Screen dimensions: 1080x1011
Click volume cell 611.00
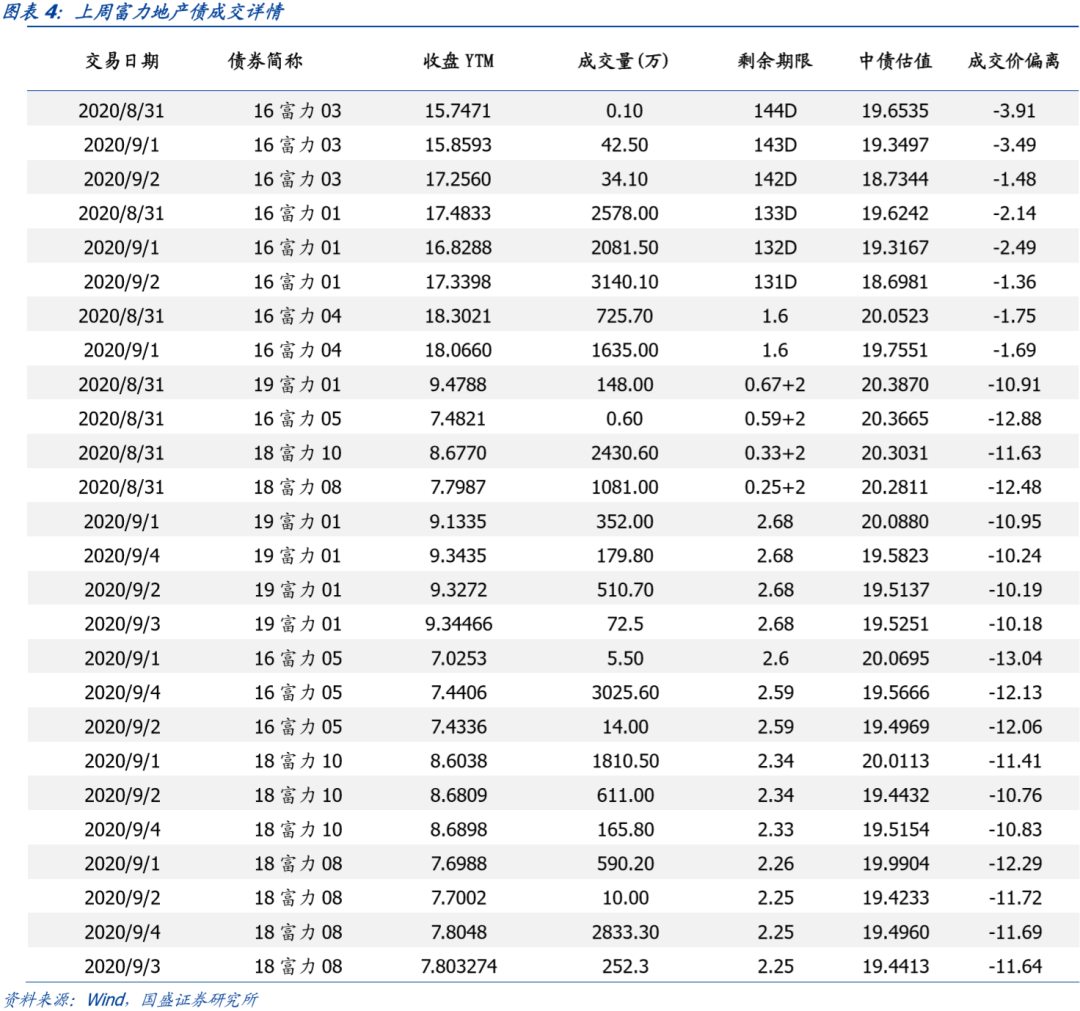pos(625,795)
